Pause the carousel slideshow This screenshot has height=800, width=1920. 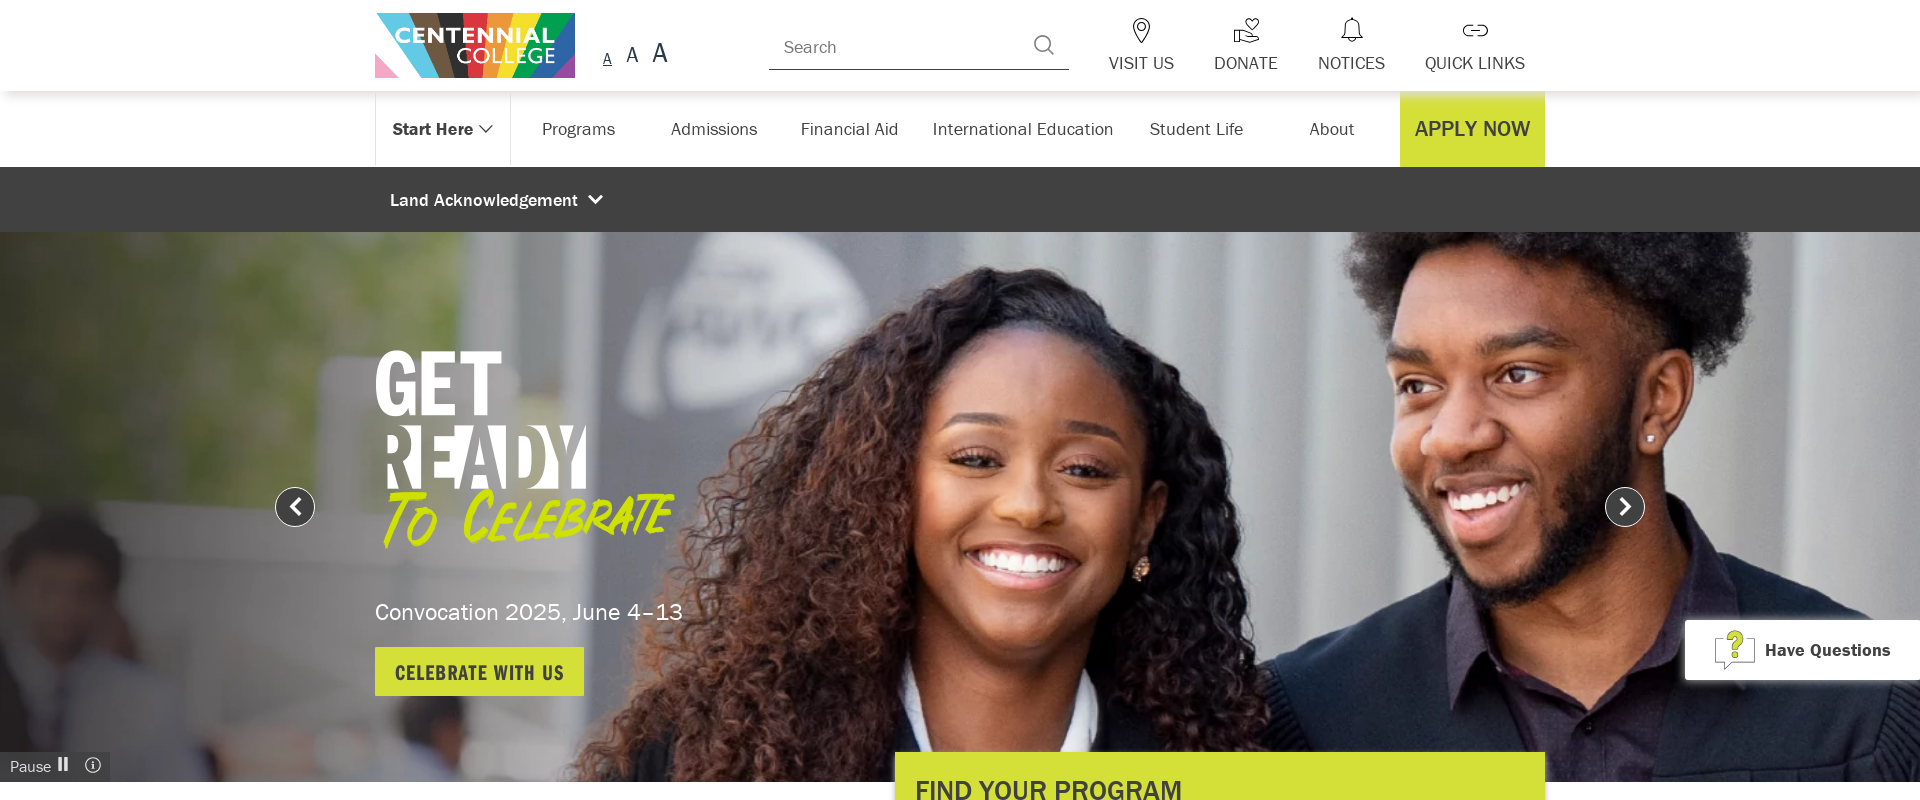[x=39, y=766]
